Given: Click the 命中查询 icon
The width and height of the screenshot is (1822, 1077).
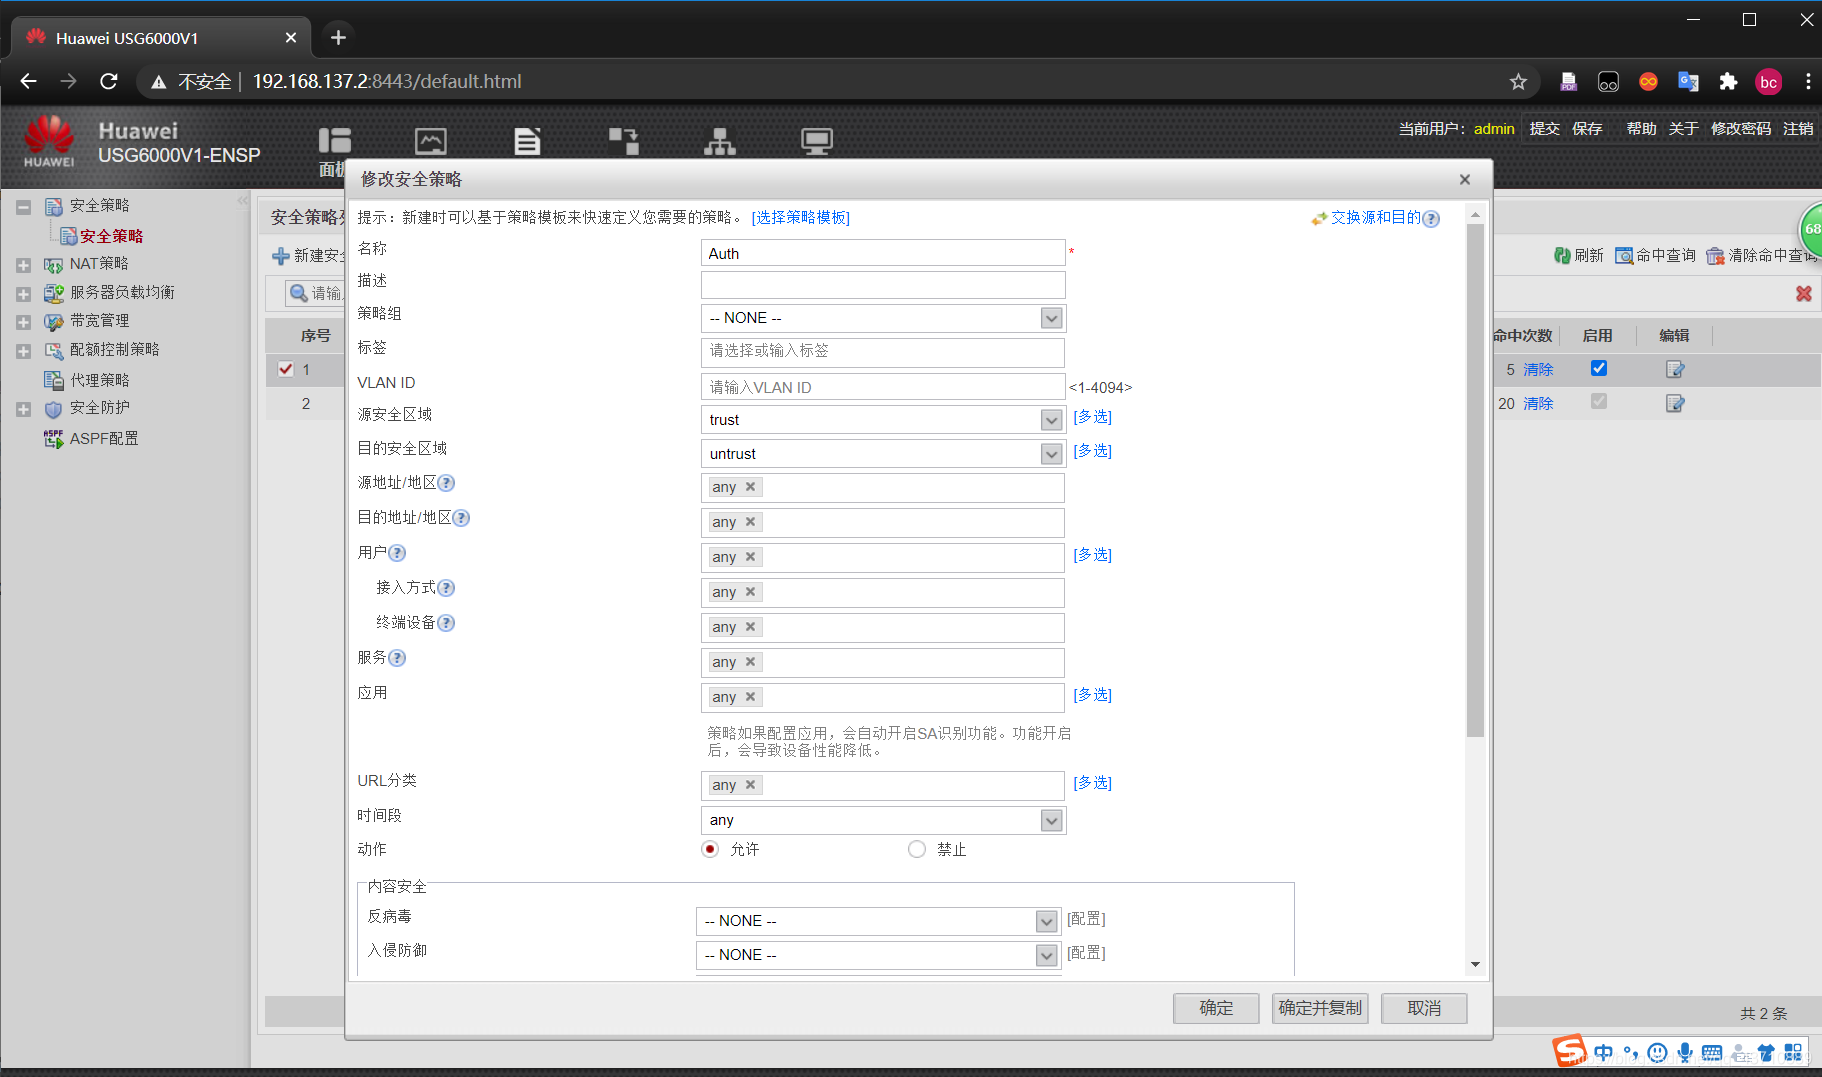Looking at the screenshot, I should click(1624, 256).
